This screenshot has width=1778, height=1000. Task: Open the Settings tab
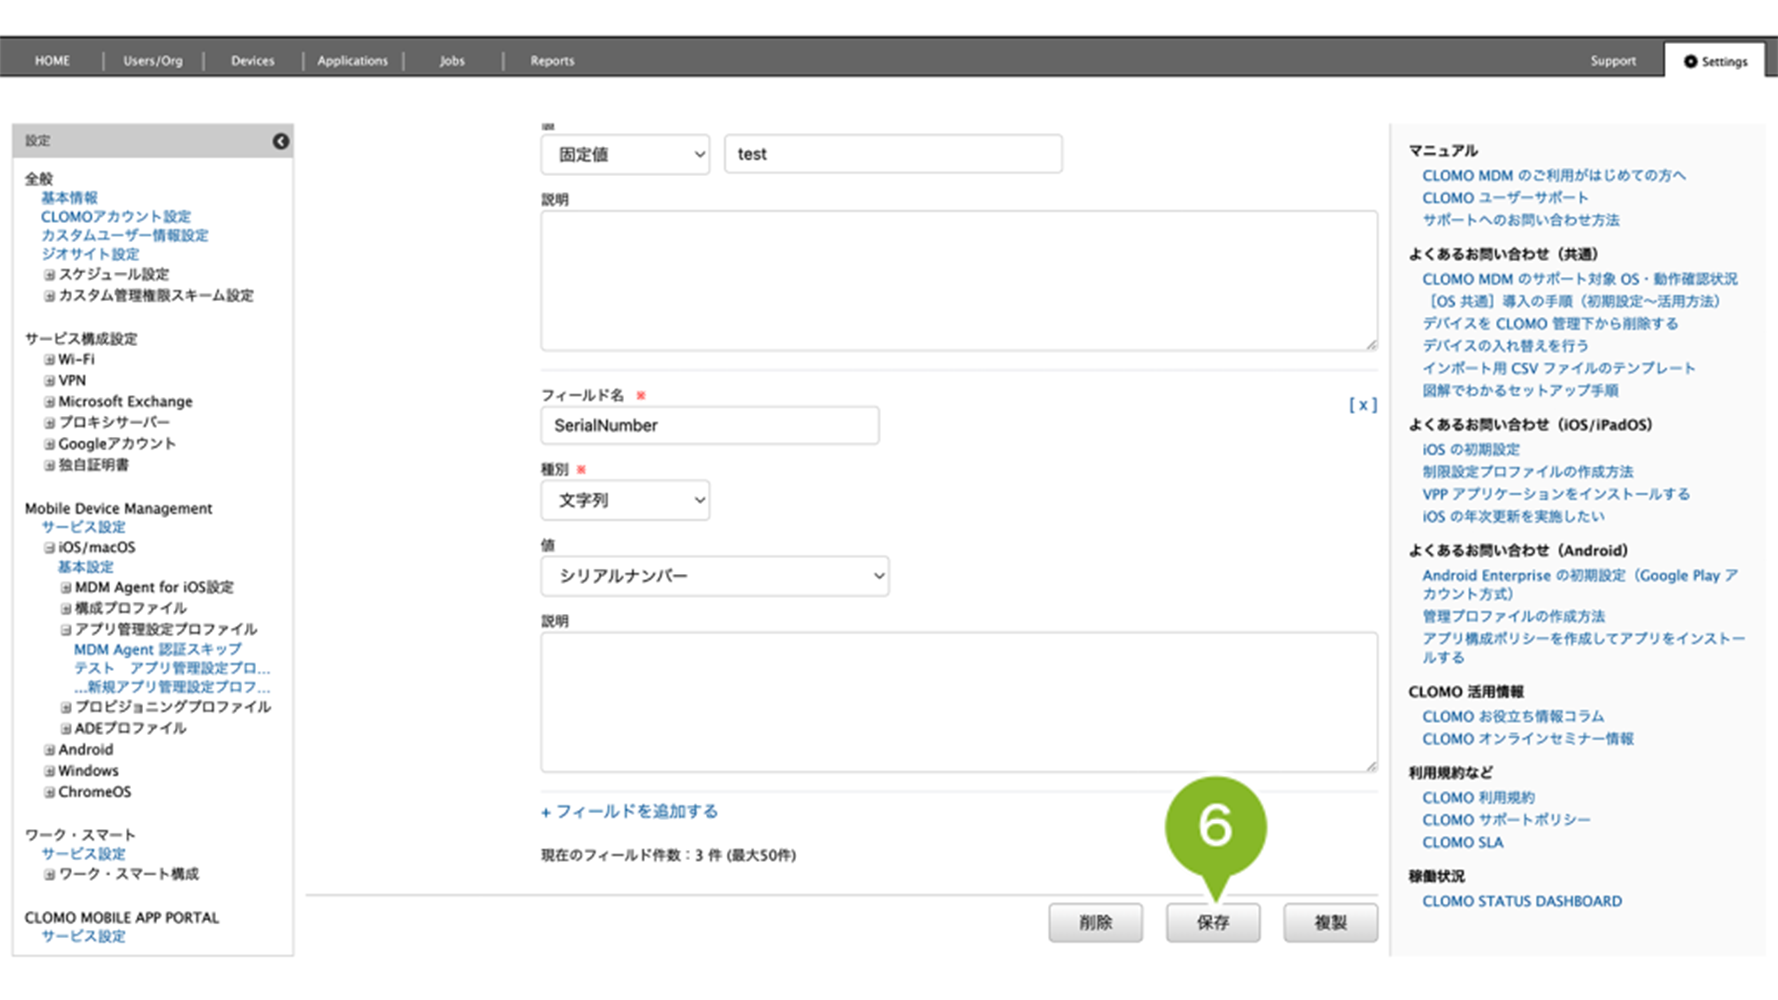pyautogui.click(x=1715, y=61)
